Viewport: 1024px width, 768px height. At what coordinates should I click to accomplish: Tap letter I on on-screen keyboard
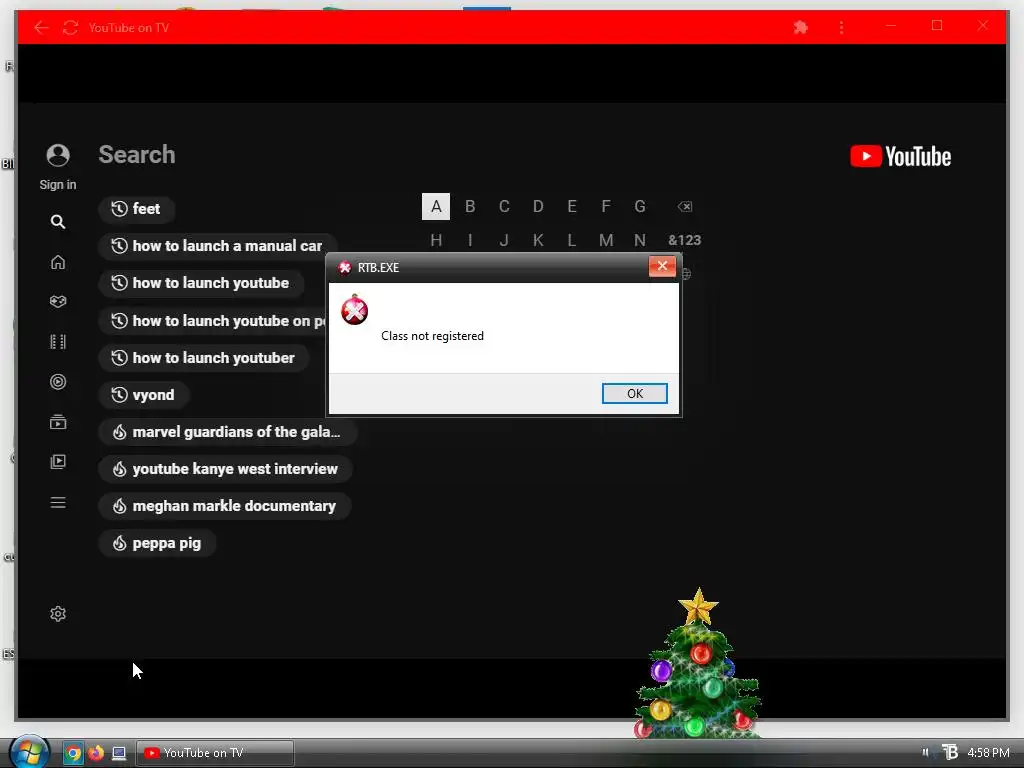pyautogui.click(x=470, y=240)
